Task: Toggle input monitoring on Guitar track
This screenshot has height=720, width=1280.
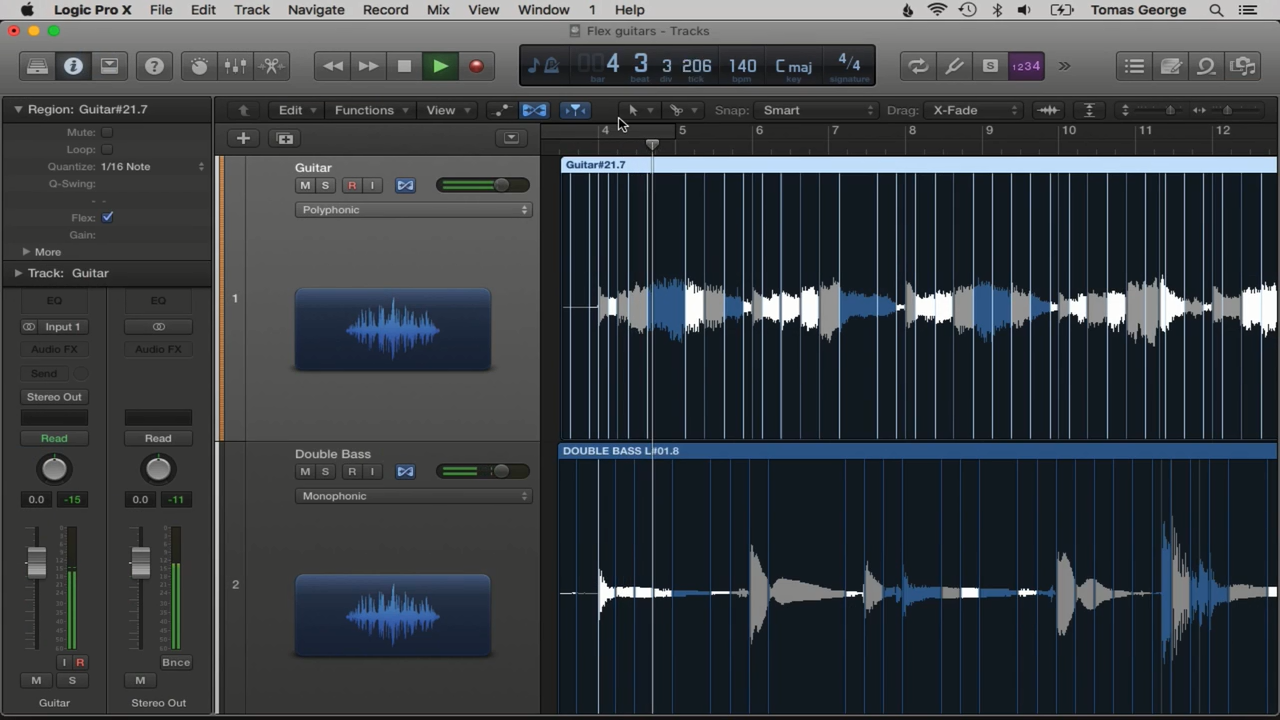Action: (372, 185)
